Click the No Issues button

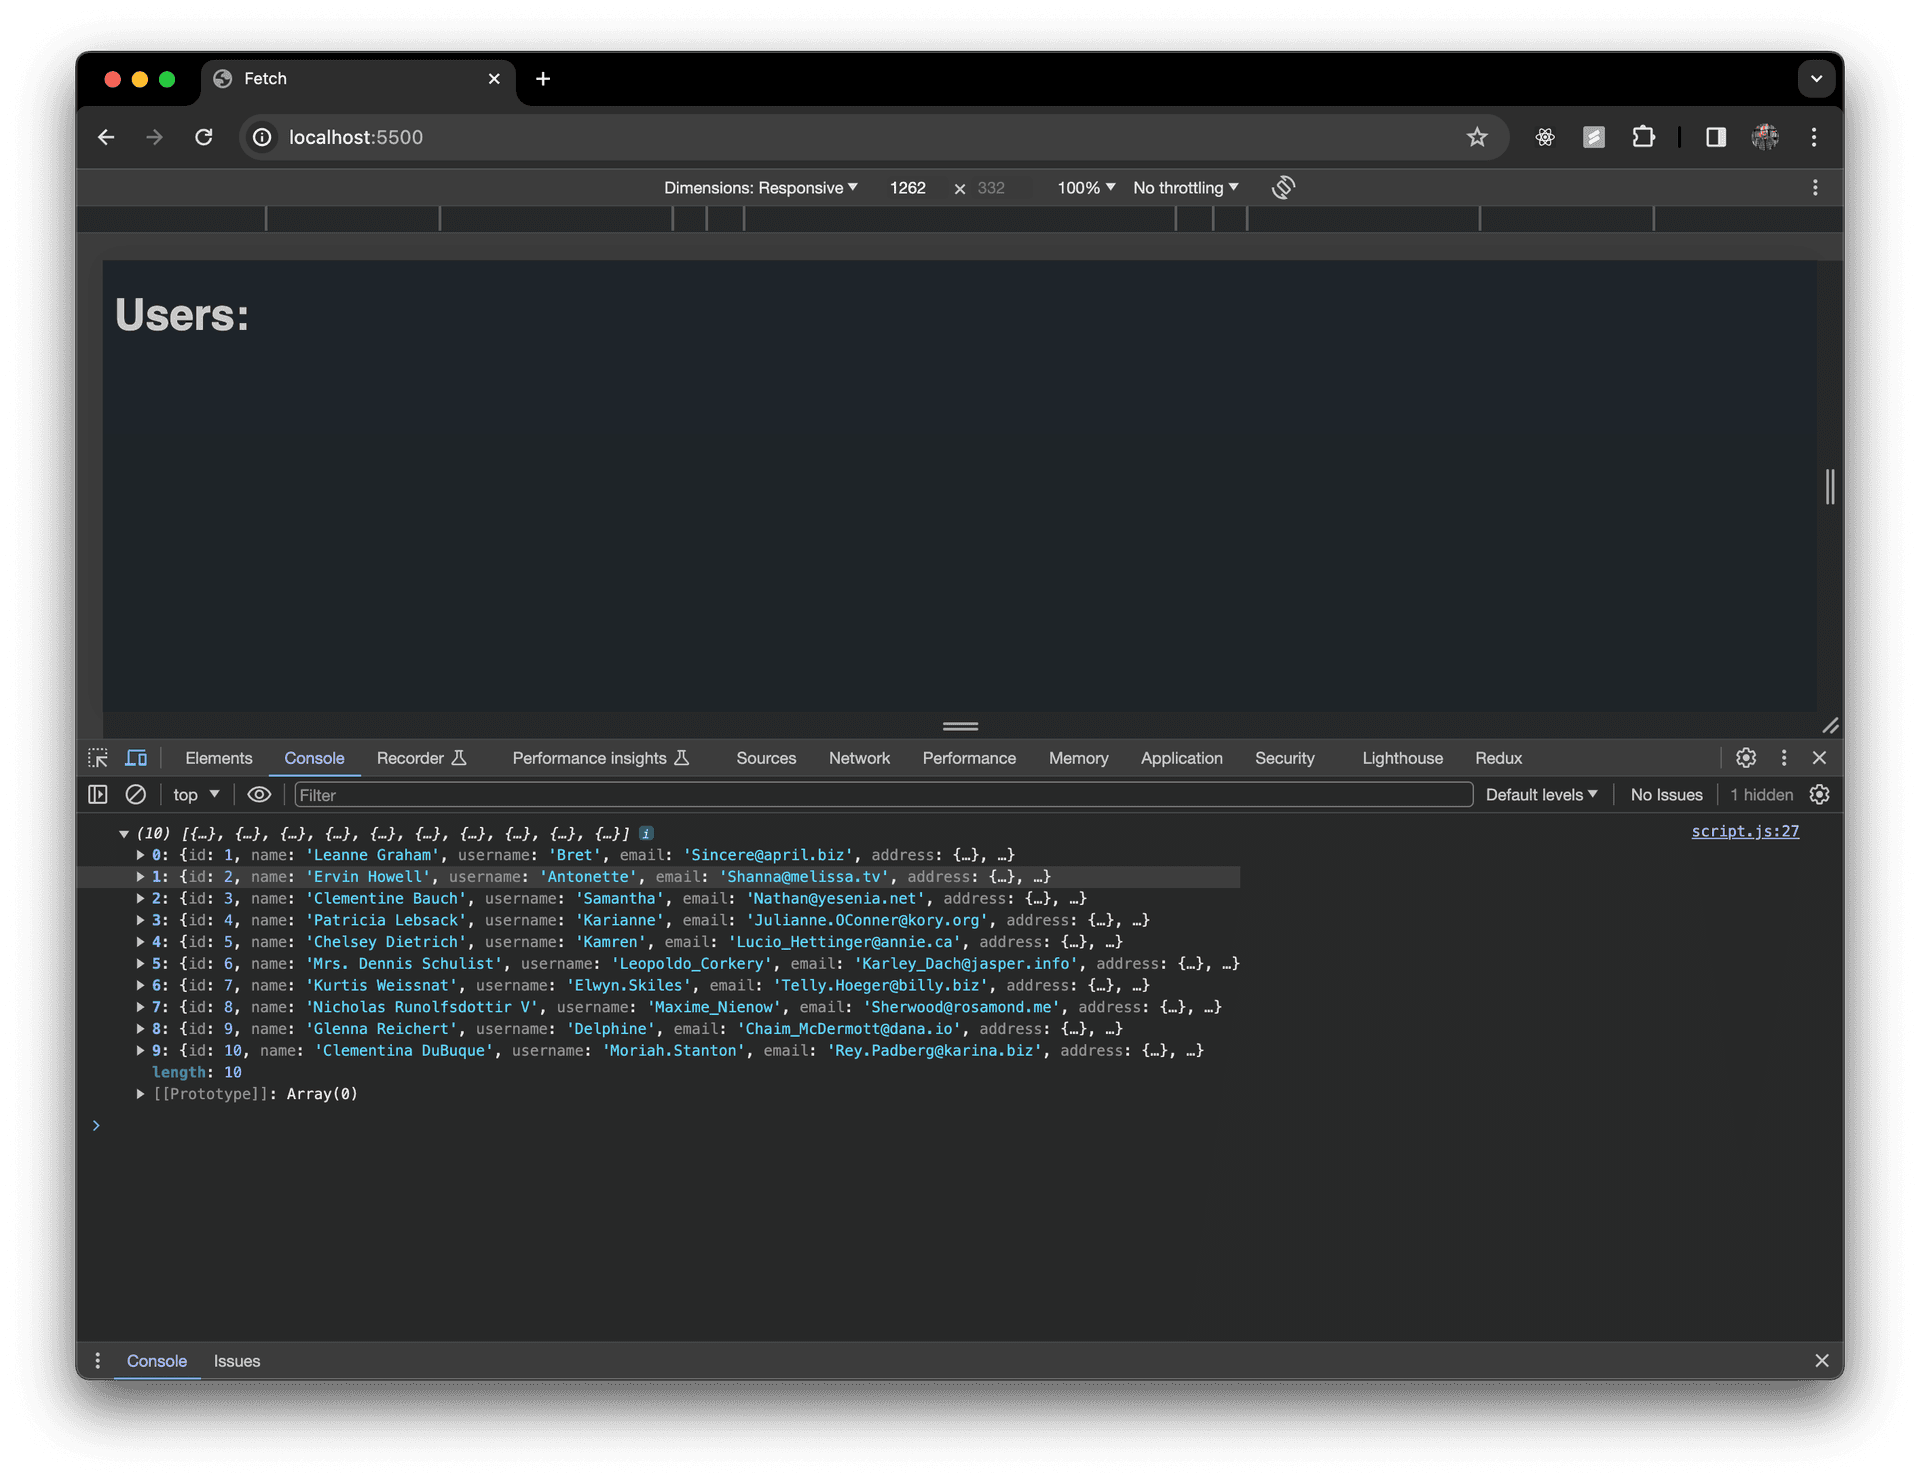coord(1666,795)
